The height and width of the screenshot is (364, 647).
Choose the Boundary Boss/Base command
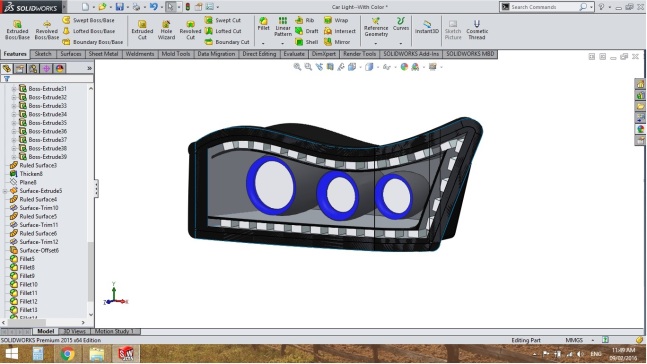[93, 42]
